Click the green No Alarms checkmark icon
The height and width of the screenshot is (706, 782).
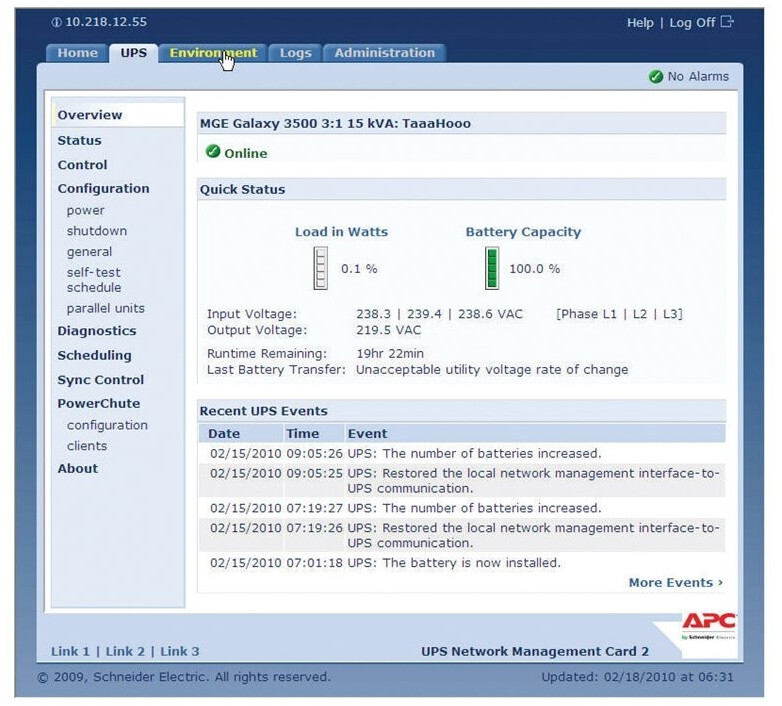tap(656, 77)
